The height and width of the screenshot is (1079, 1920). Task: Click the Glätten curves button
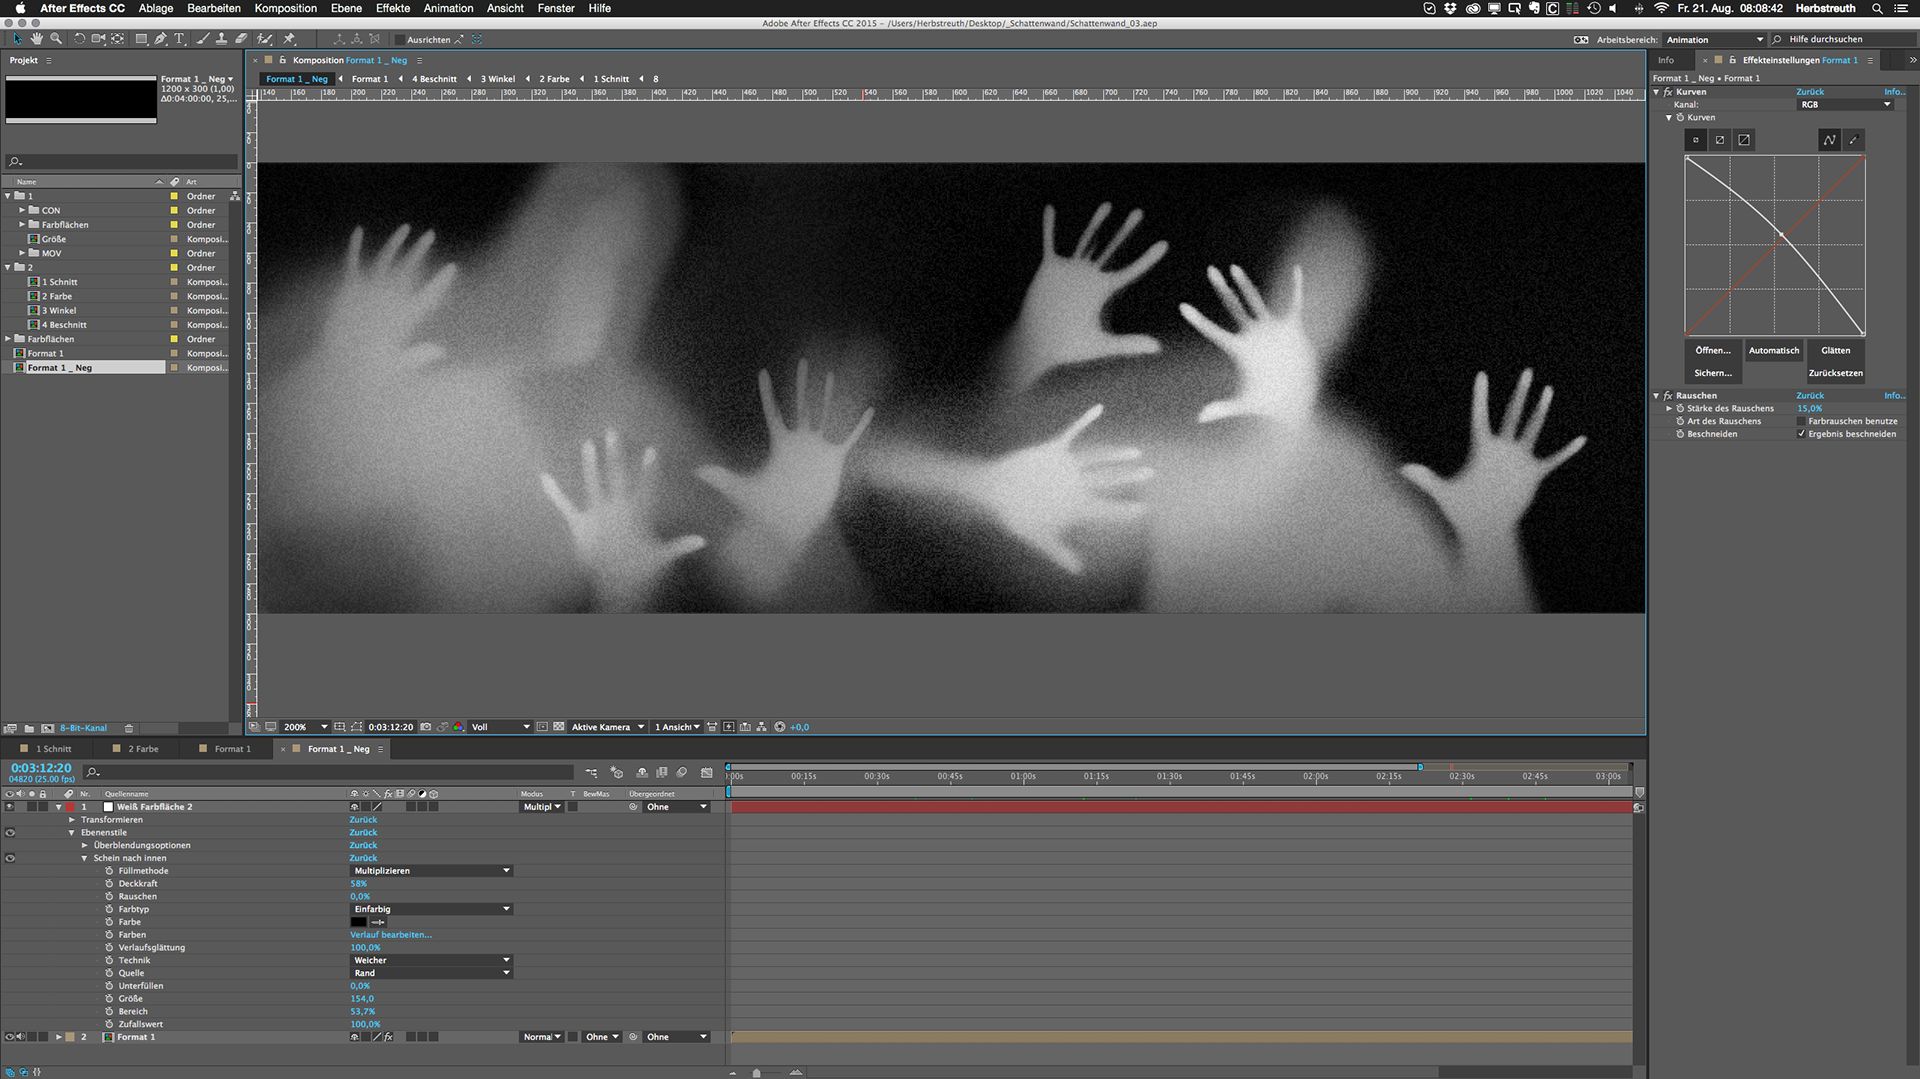[1835, 351]
